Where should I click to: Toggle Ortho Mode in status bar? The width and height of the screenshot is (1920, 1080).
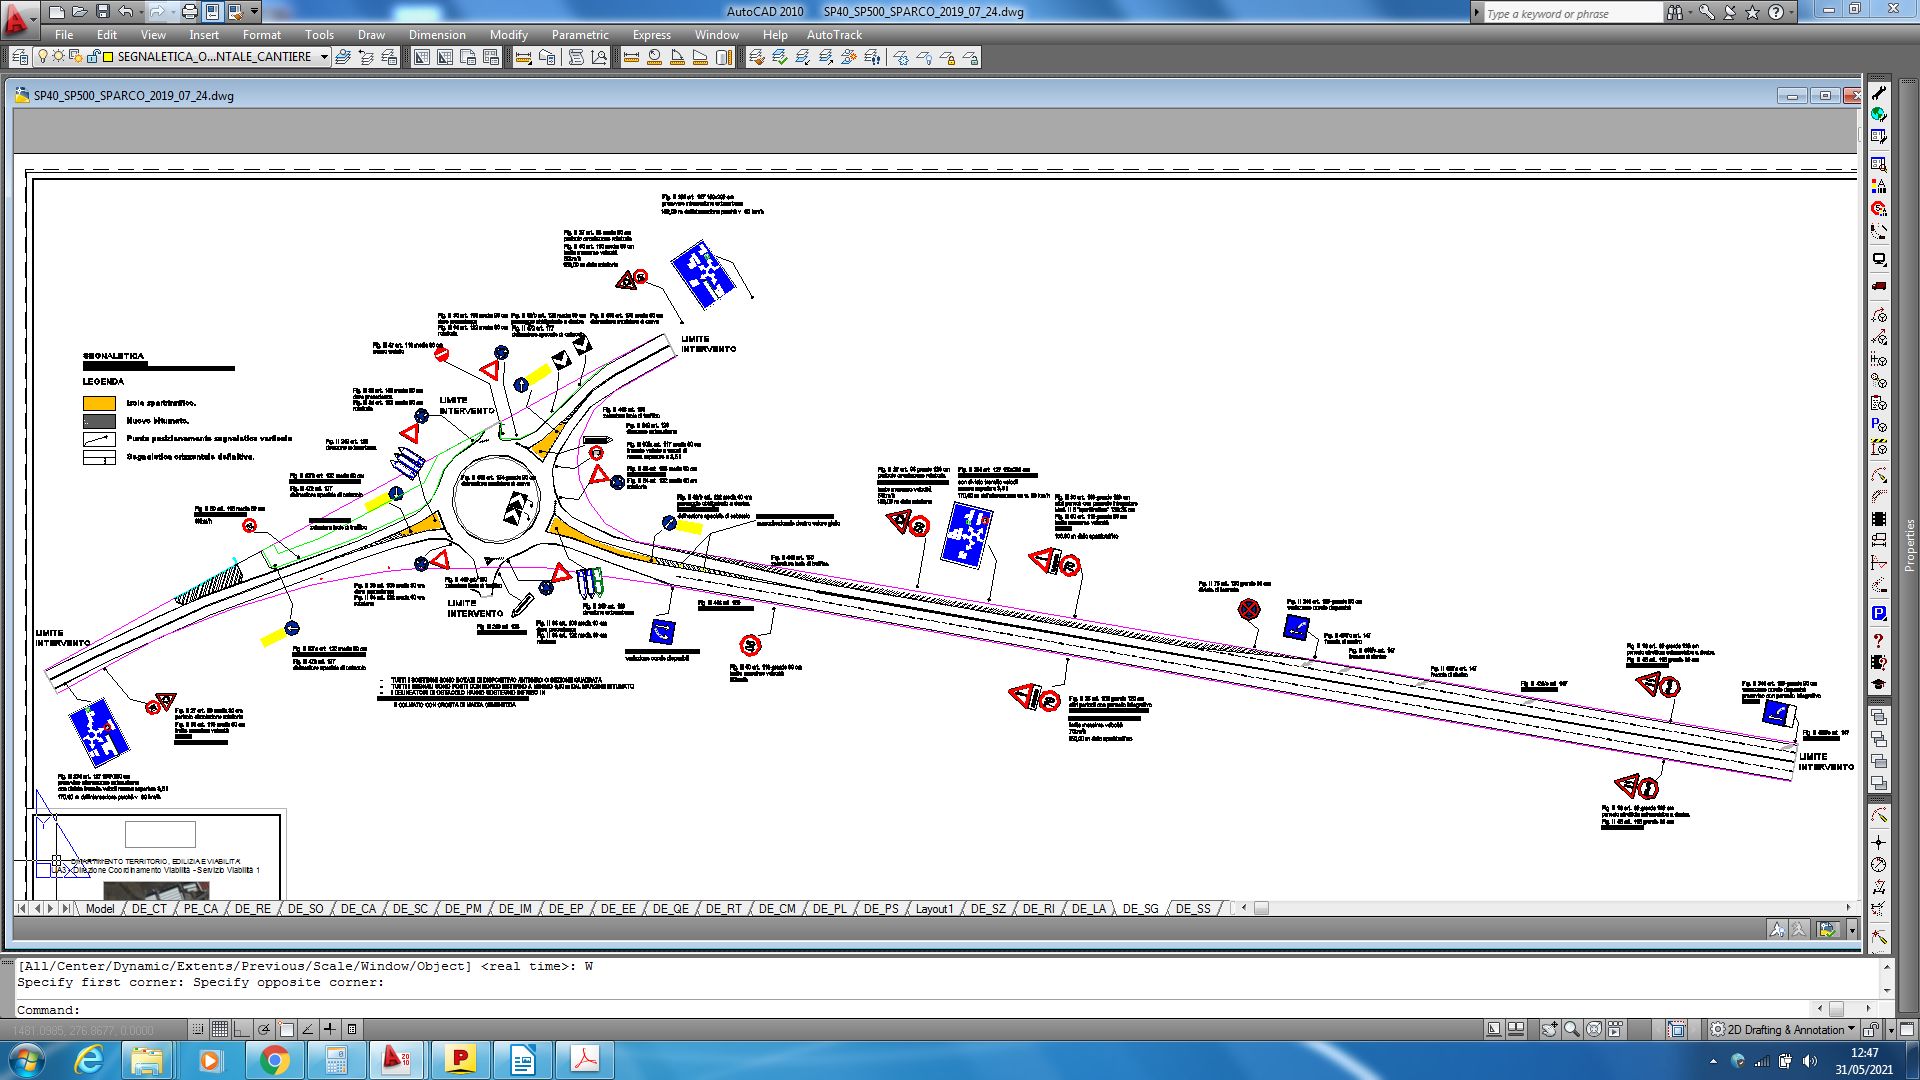click(x=241, y=1029)
